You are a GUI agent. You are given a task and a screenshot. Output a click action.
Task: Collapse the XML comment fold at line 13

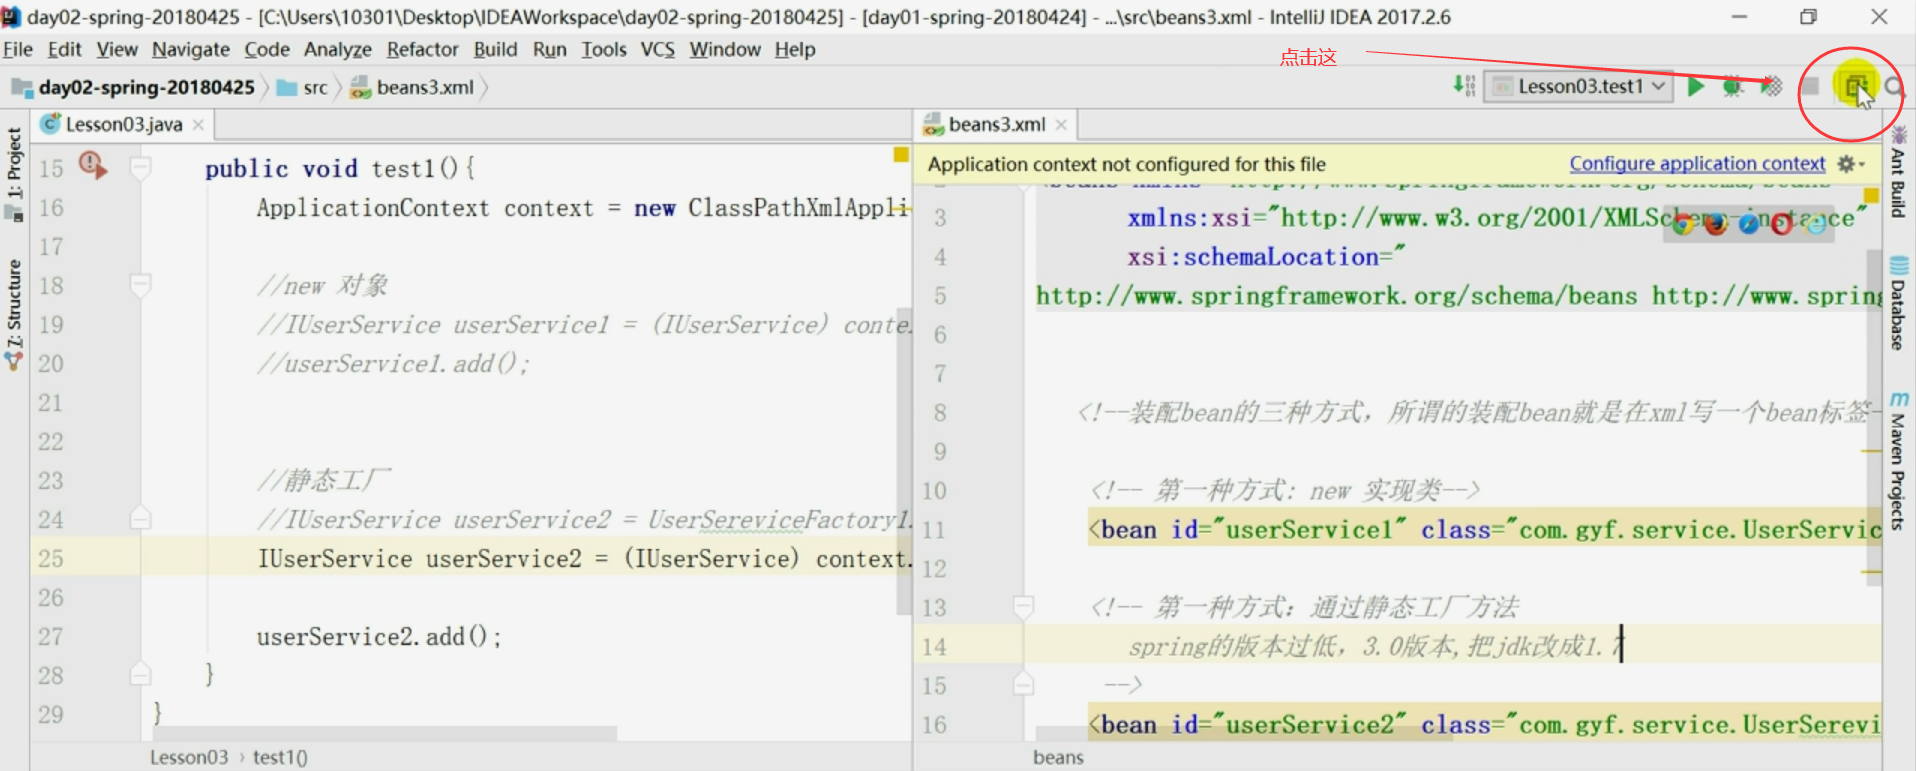(x=1023, y=607)
